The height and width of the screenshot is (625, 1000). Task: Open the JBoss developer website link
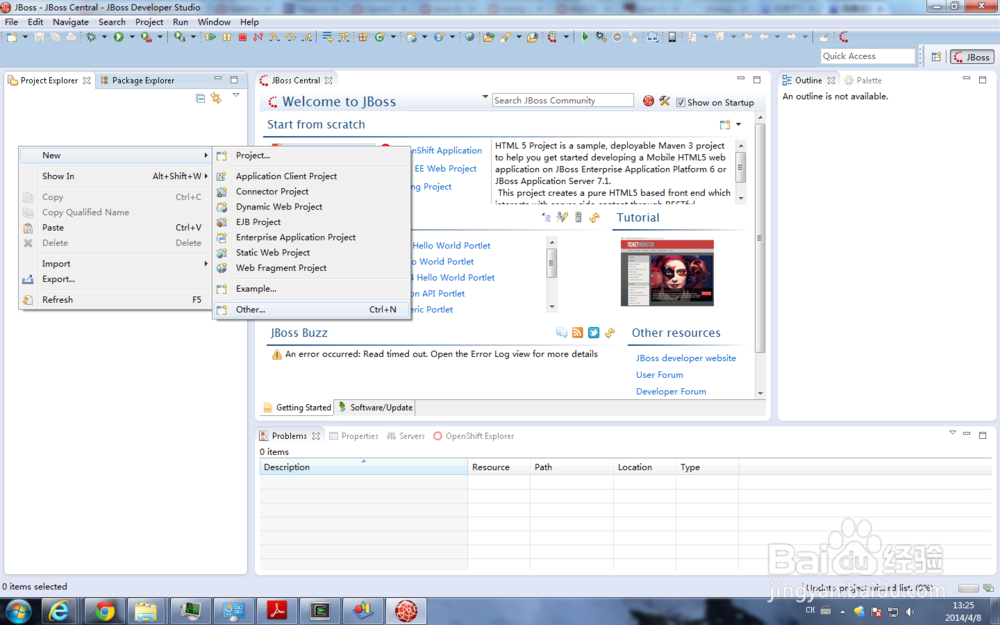pyautogui.click(x=686, y=358)
